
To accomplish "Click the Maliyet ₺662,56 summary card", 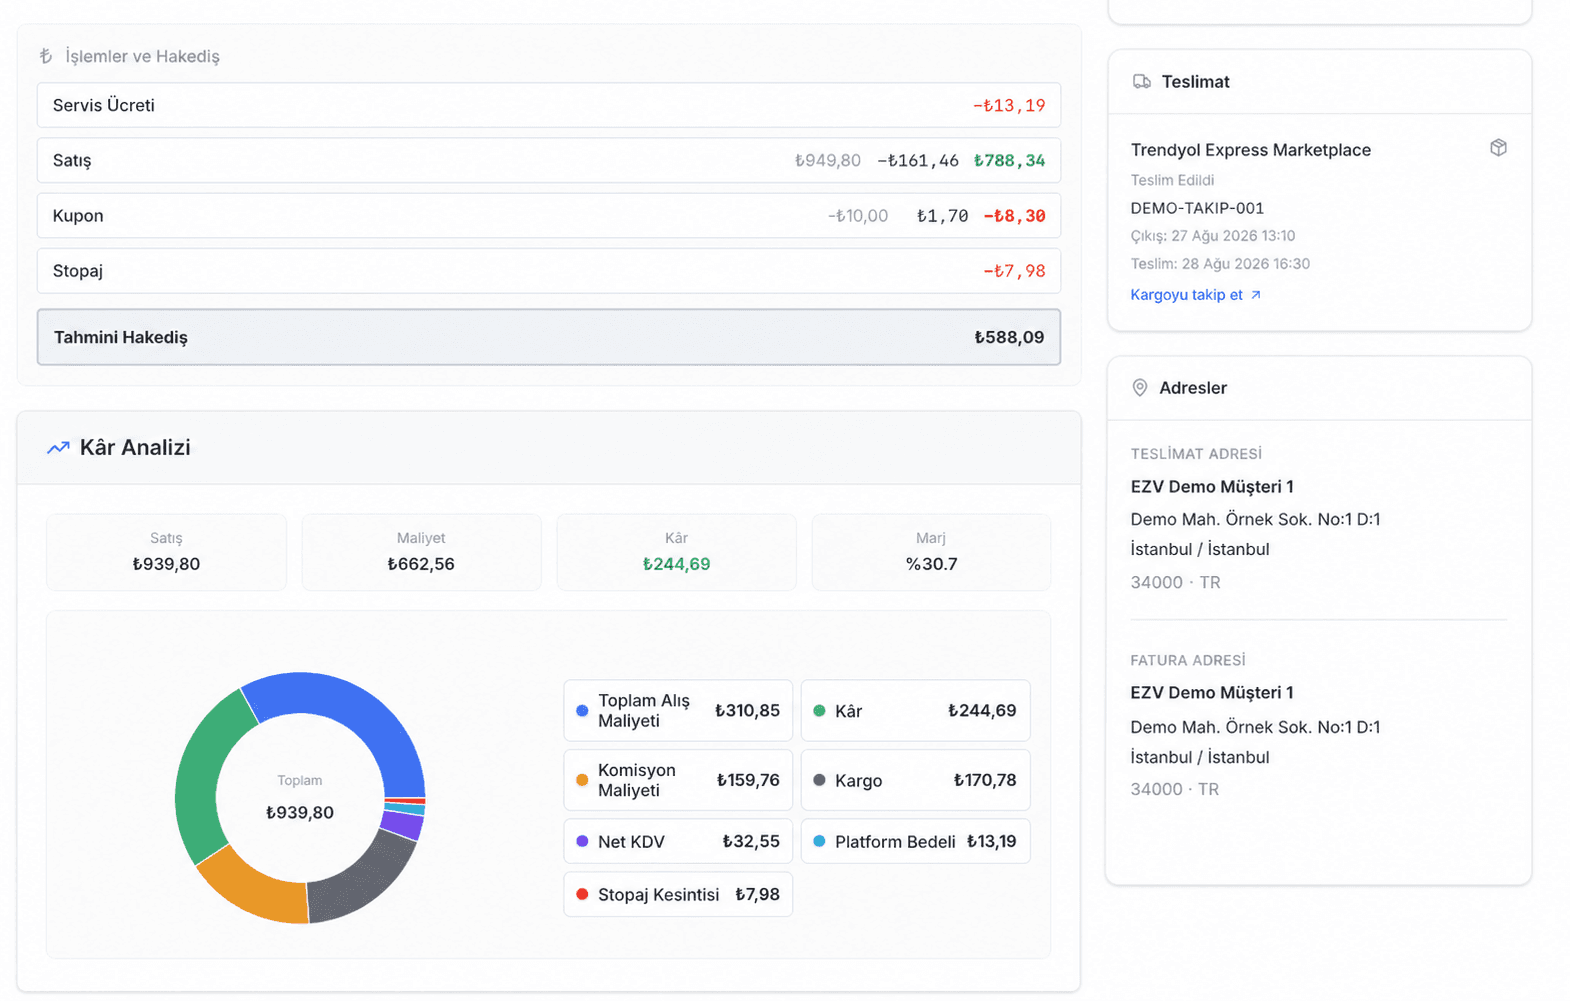I will tap(421, 552).
